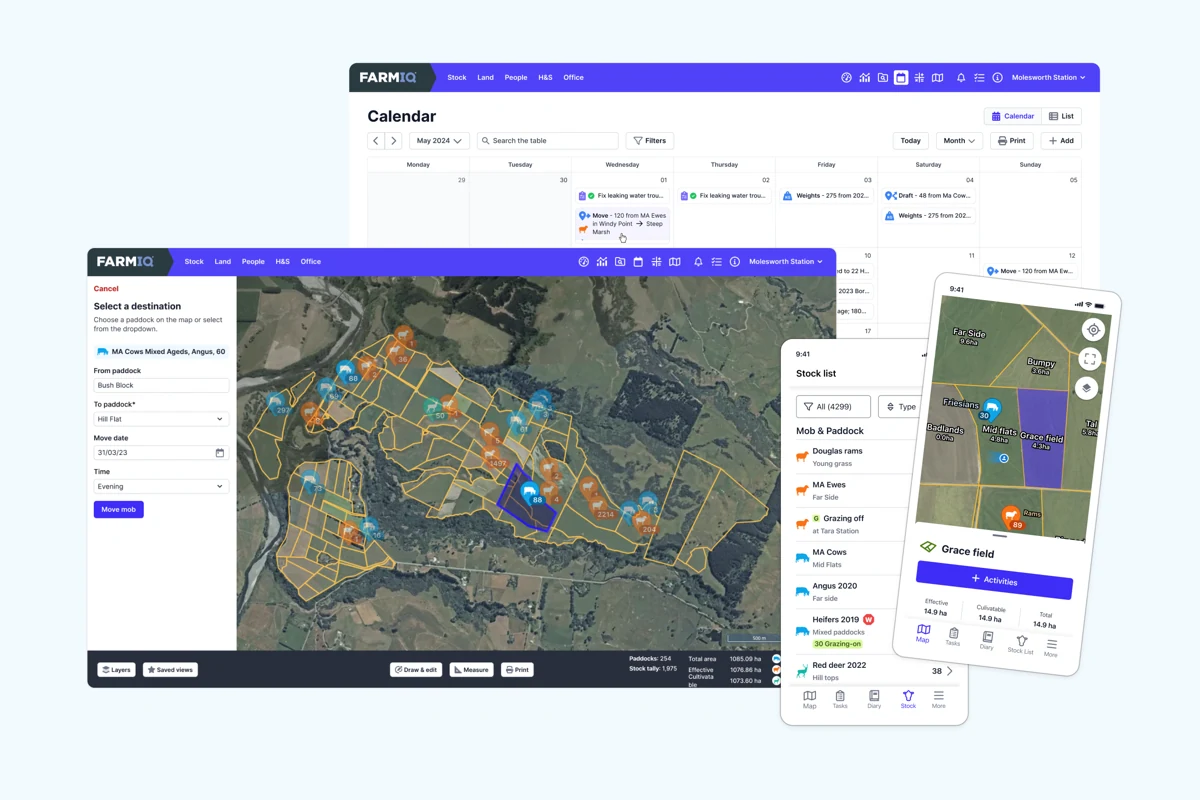Switch to the Calendar view toggle
This screenshot has height=800, width=1200.
pyautogui.click(x=1013, y=116)
